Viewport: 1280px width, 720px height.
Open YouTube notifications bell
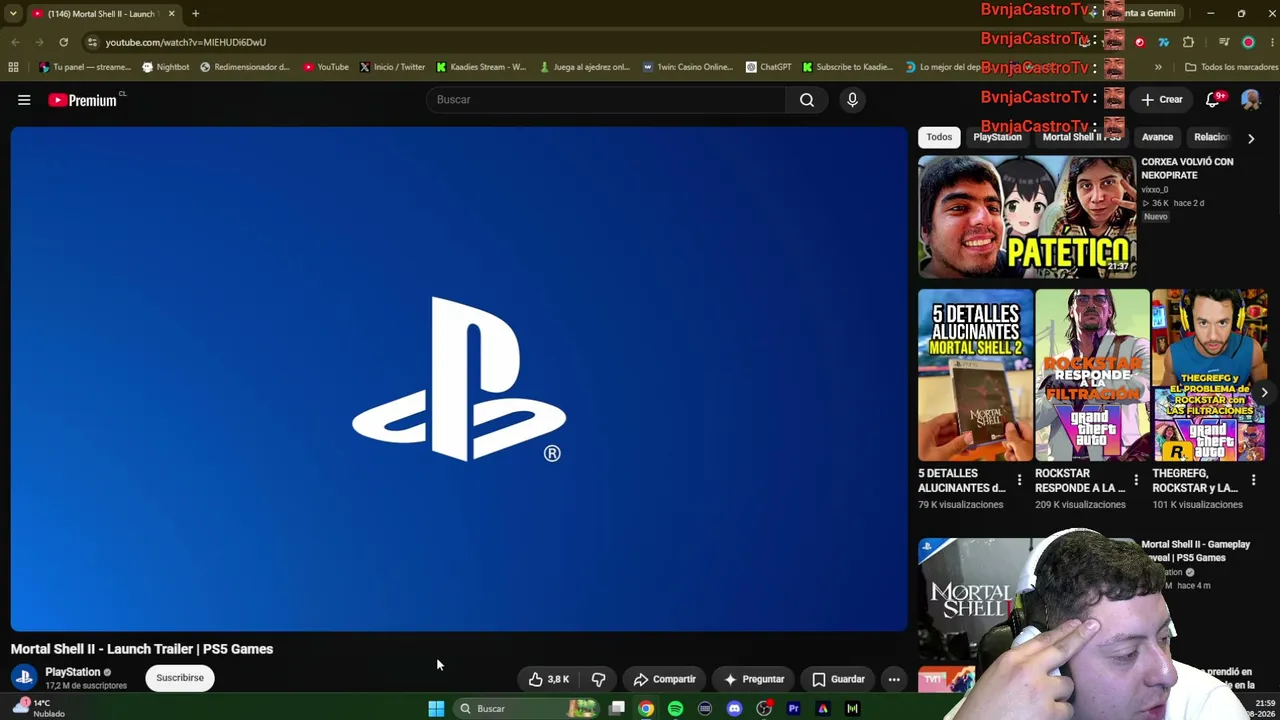point(1213,100)
